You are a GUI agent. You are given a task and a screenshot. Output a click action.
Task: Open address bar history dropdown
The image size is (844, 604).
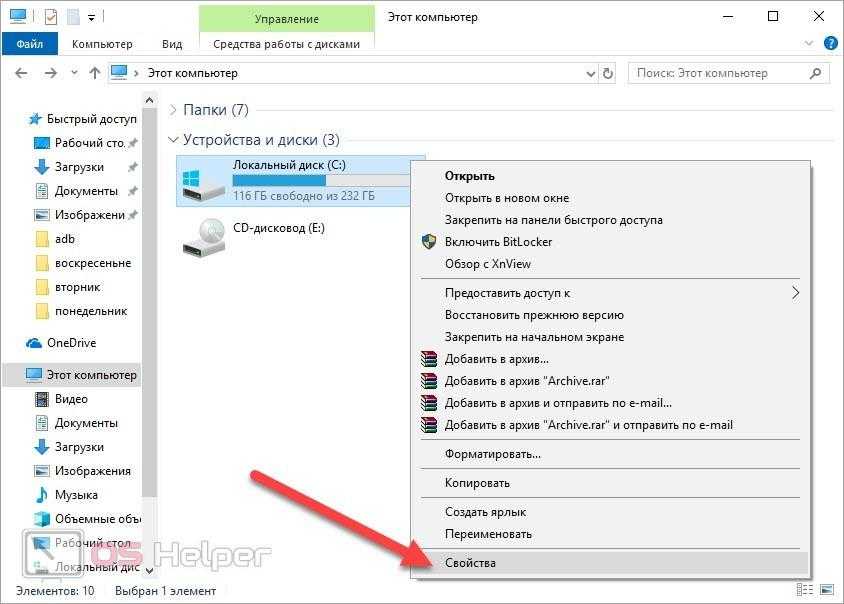click(x=589, y=73)
